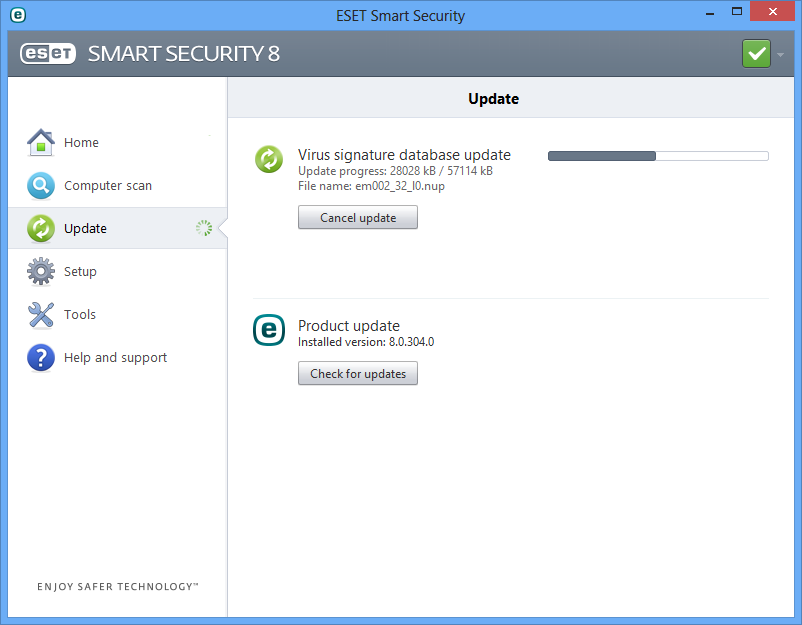Click the virus database update progress bar
The height and width of the screenshot is (625, 802).
tap(657, 156)
